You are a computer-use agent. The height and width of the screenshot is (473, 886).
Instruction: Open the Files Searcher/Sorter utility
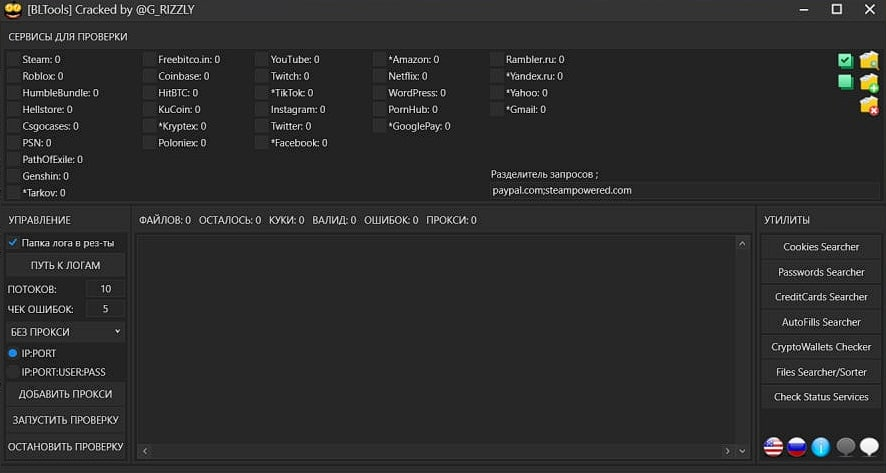(x=821, y=372)
